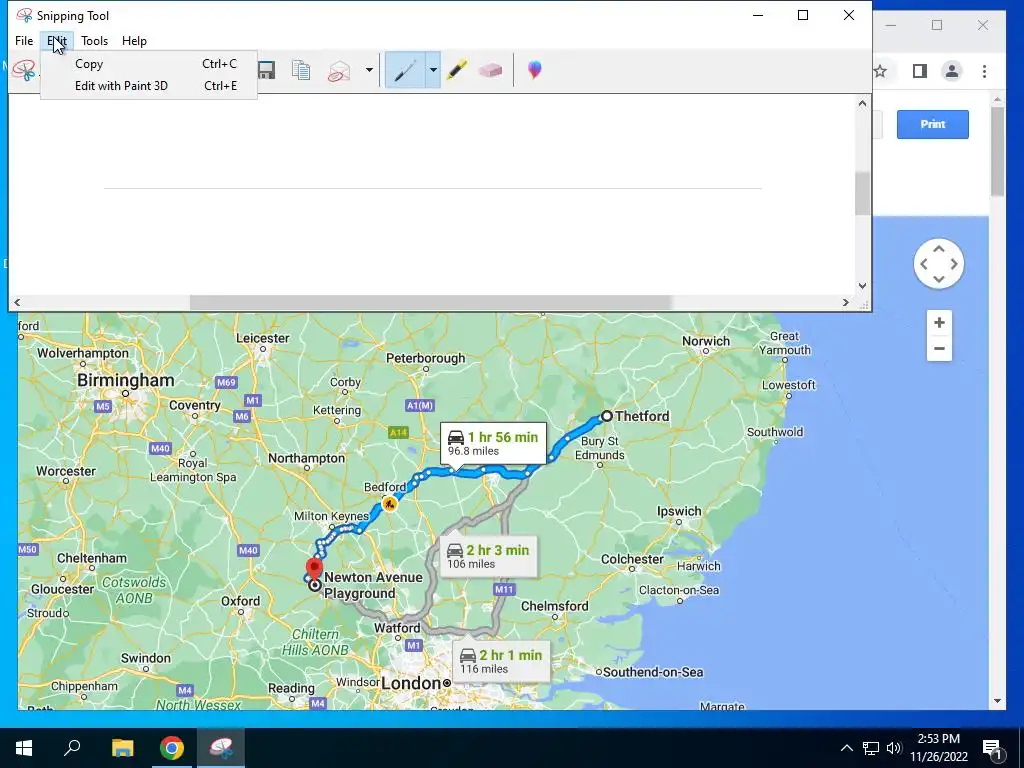Click the New snip scissors icon
This screenshot has height=768, width=1024.
tap(24, 70)
